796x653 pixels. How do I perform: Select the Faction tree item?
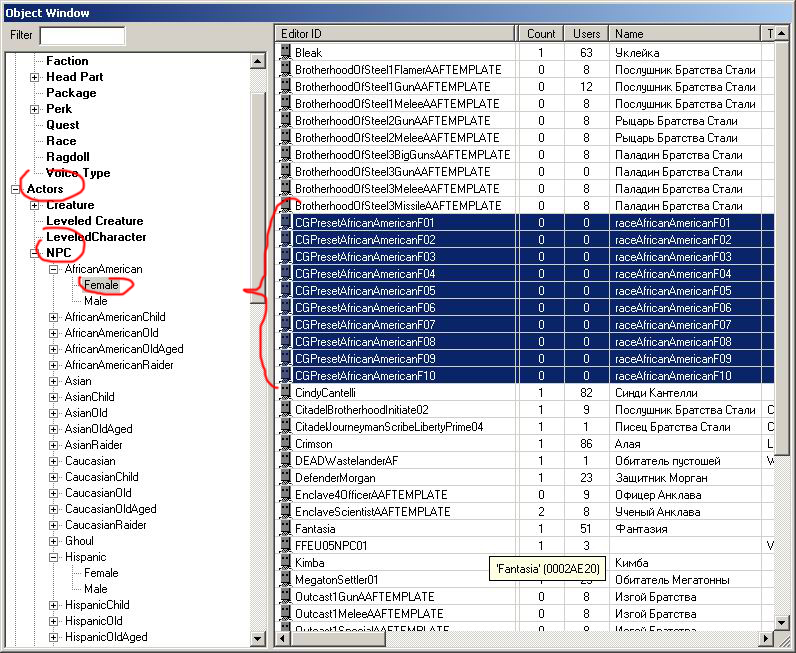67,61
